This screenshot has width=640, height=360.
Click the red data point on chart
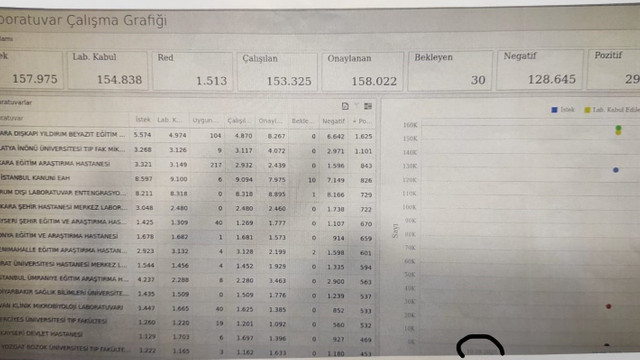tap(608, 306)
